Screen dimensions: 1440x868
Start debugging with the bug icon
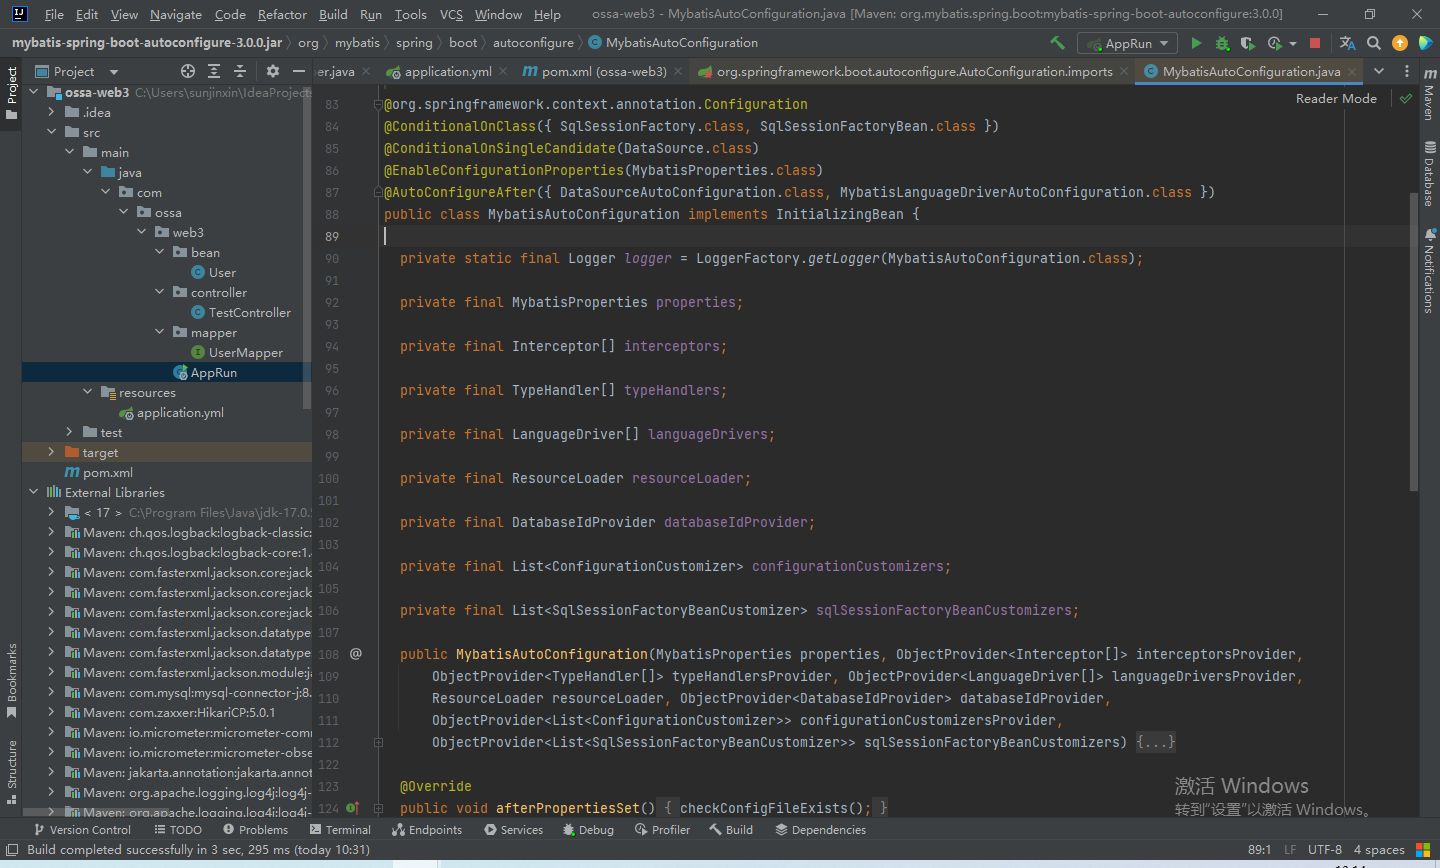[1222, 43]
